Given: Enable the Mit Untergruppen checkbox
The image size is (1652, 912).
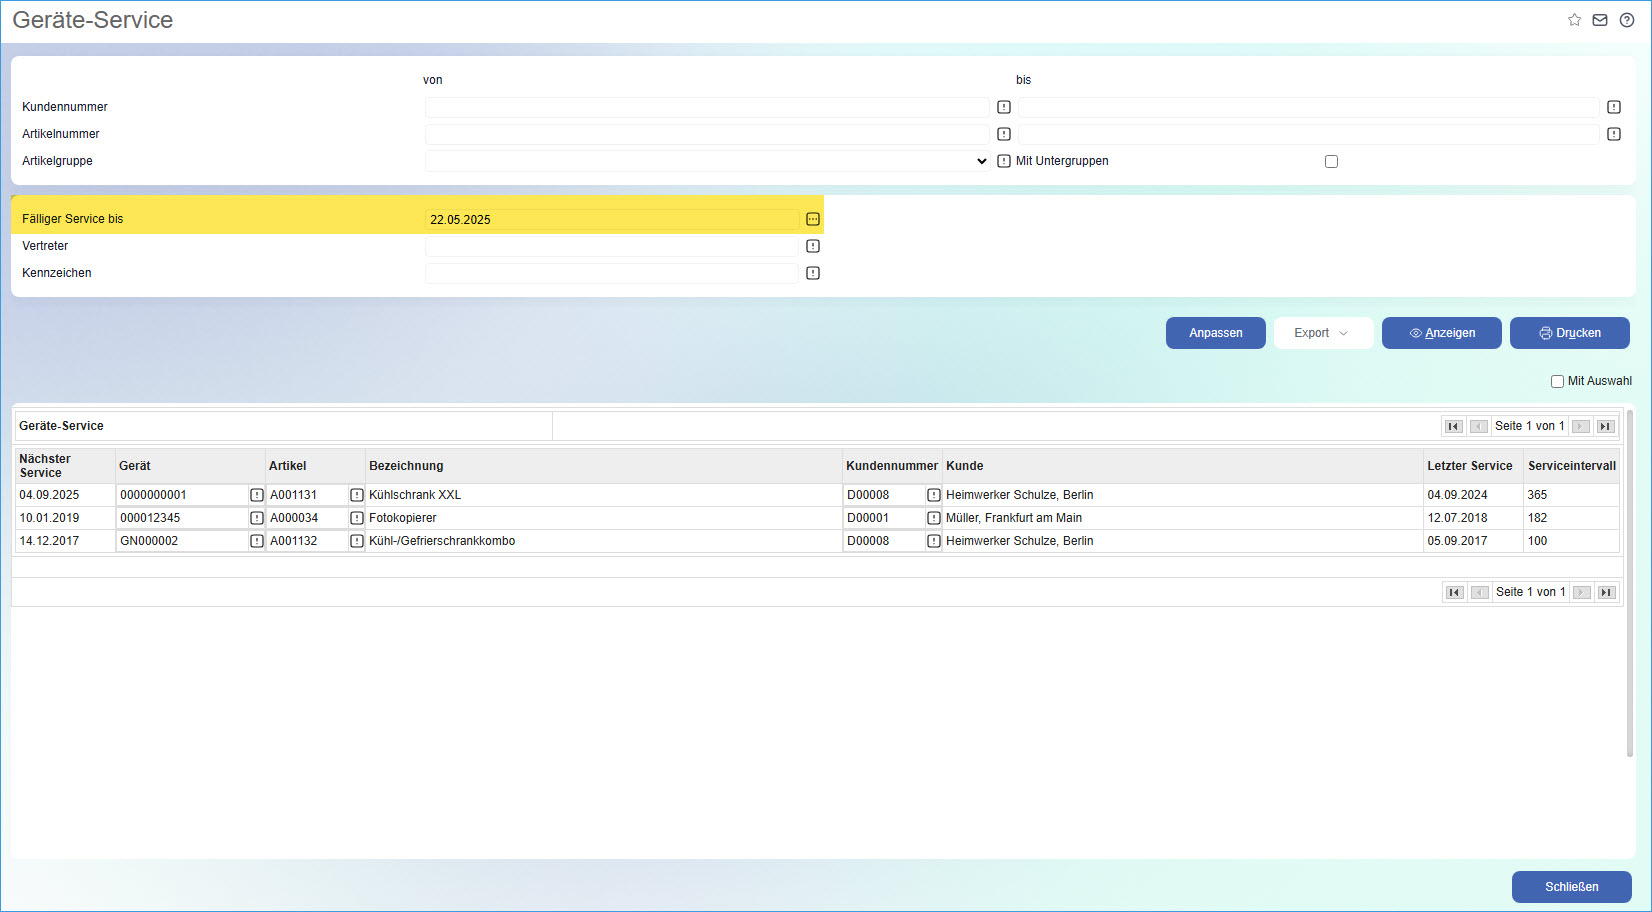Looking at the screenshot, I should point(1331,161).
